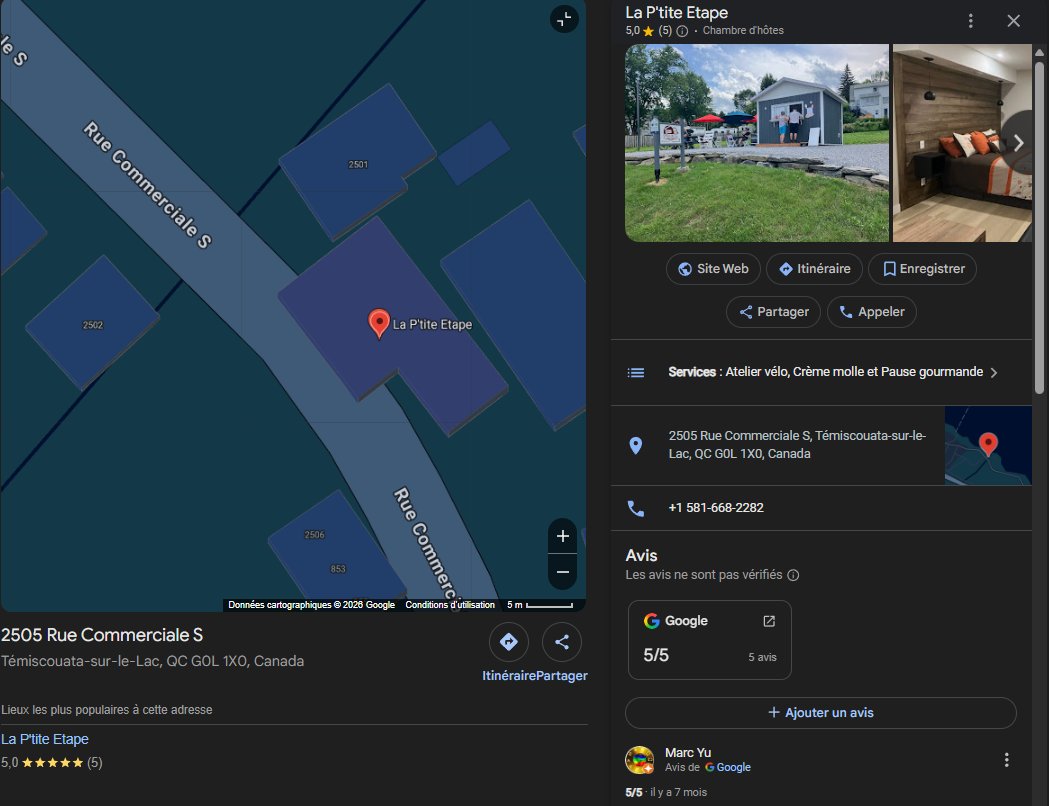Click the Services list icon

pyautogui.click(x=636, y=373)
